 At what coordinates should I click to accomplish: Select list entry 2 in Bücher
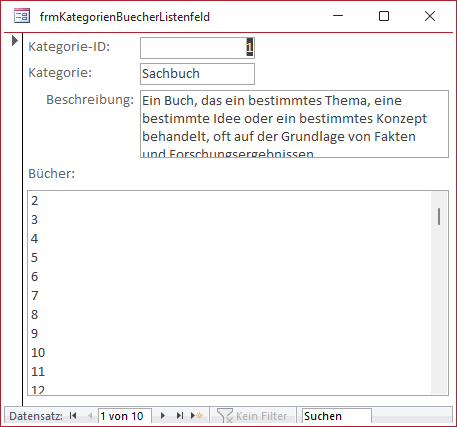tap(229, 201)
